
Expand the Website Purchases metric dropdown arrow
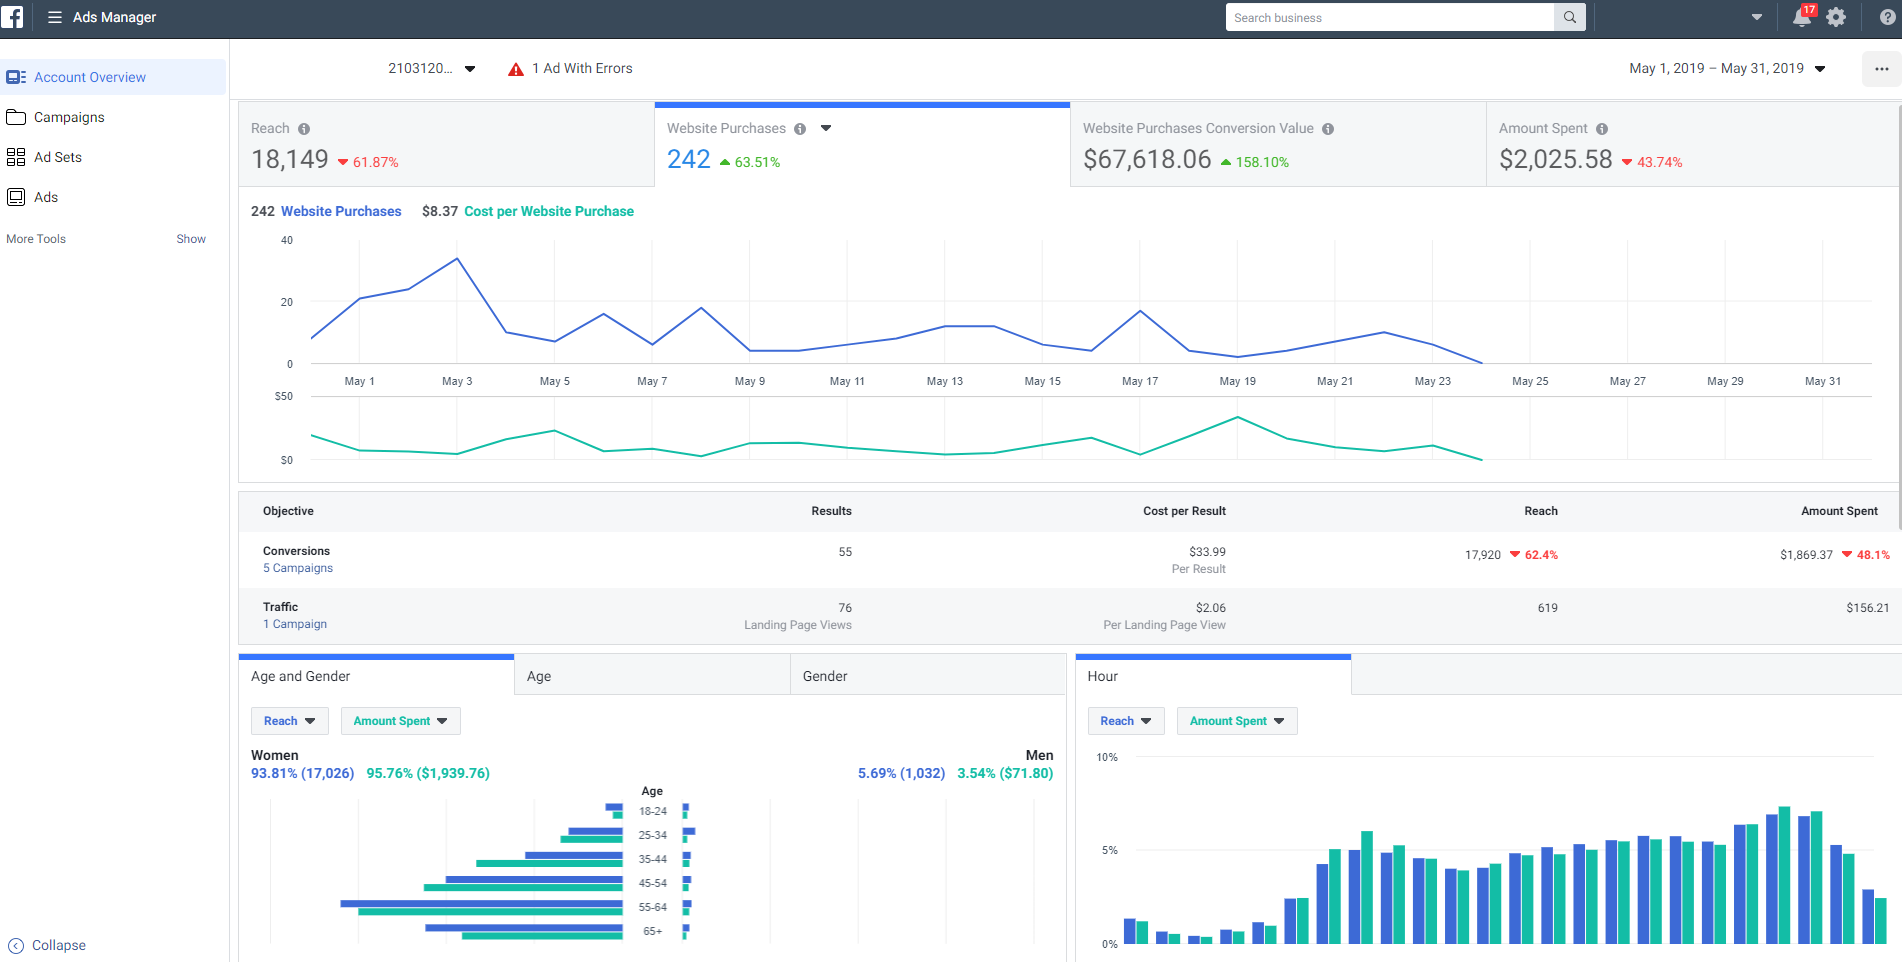click(x=826, y=128)
